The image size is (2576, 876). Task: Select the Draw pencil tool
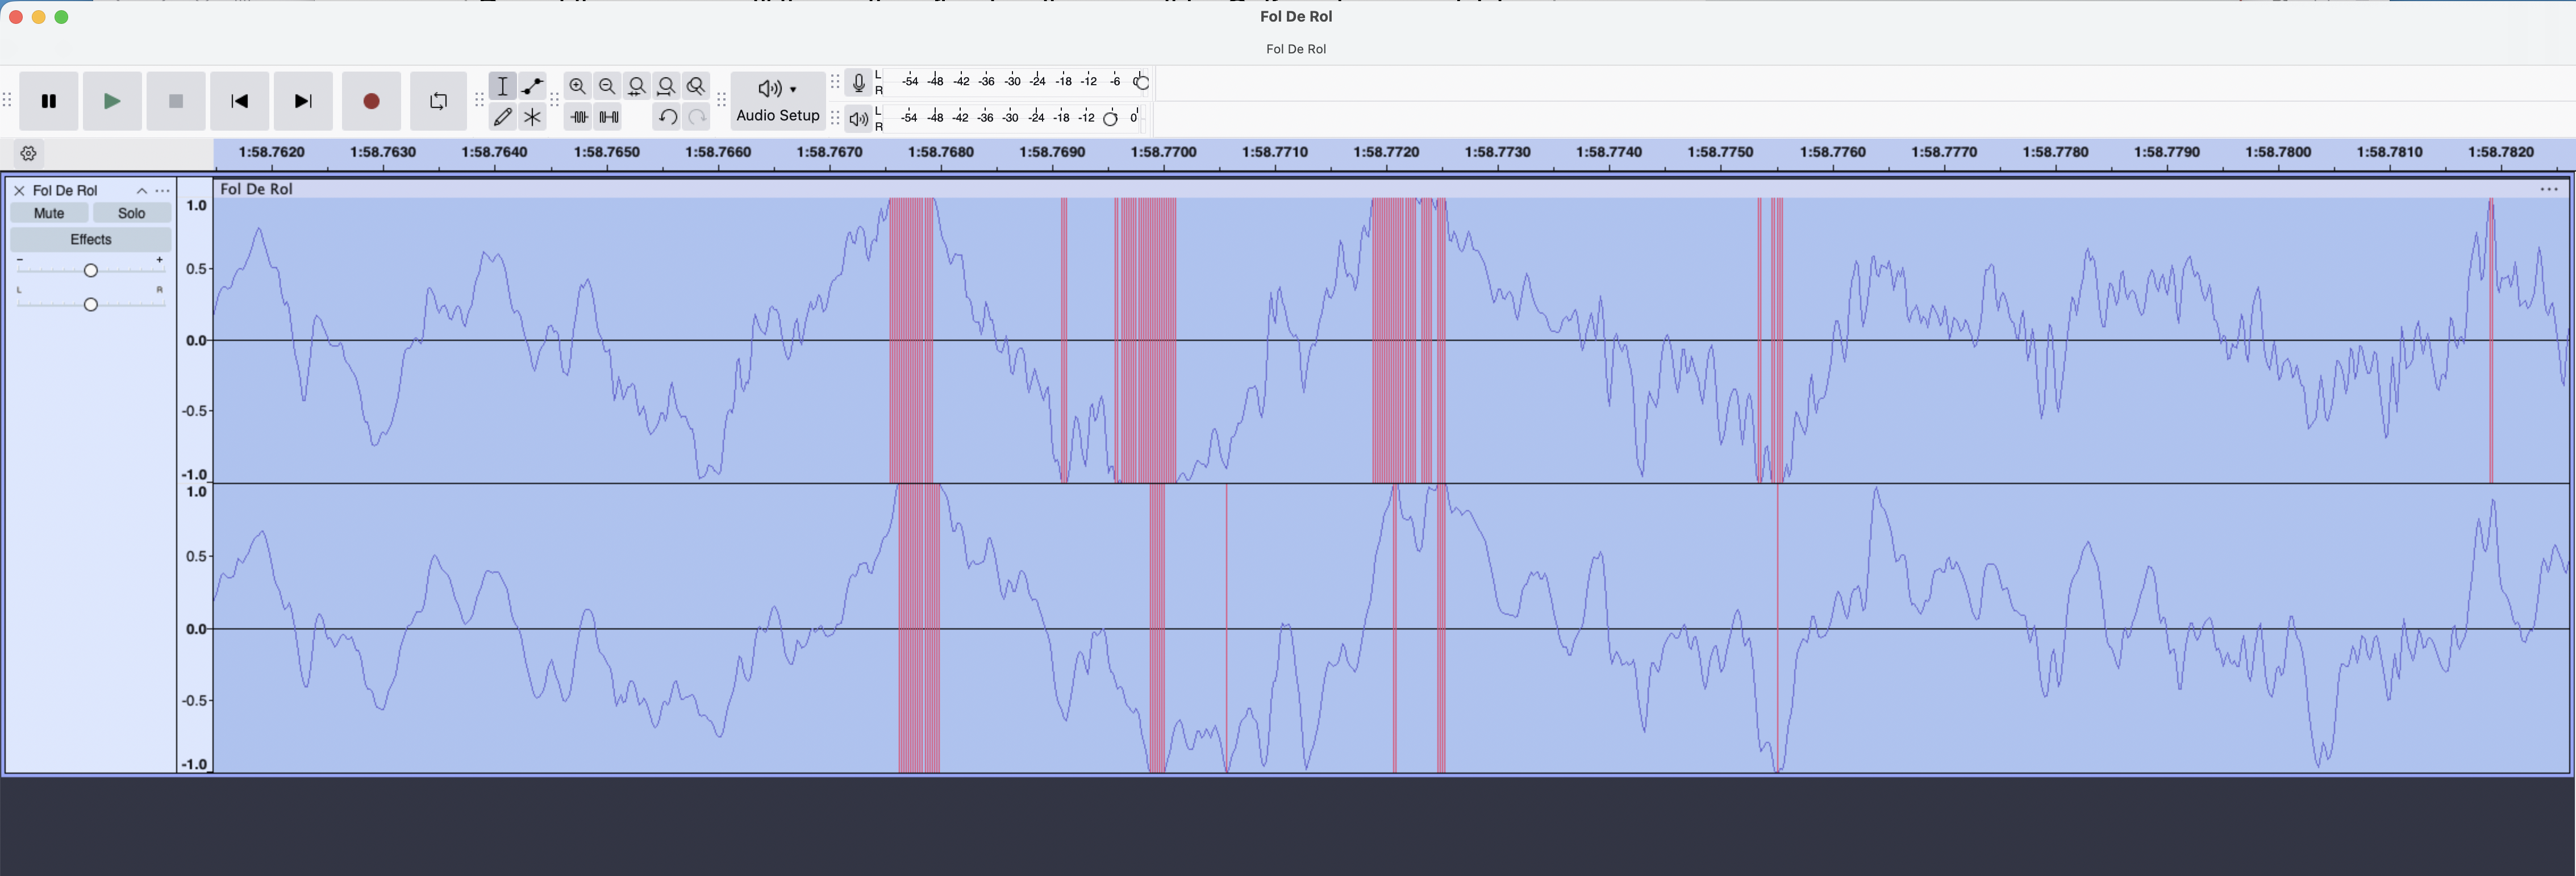point(503,117)
